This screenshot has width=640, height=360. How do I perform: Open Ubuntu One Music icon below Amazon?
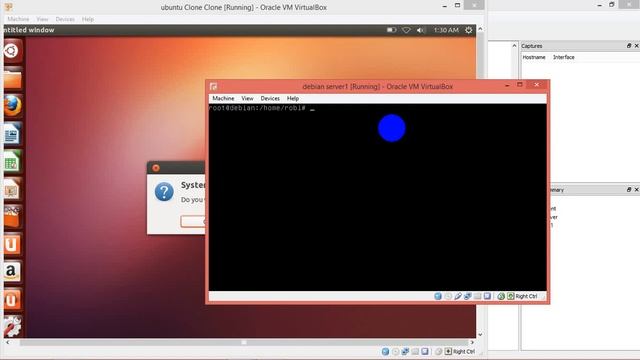coord(12,299)
